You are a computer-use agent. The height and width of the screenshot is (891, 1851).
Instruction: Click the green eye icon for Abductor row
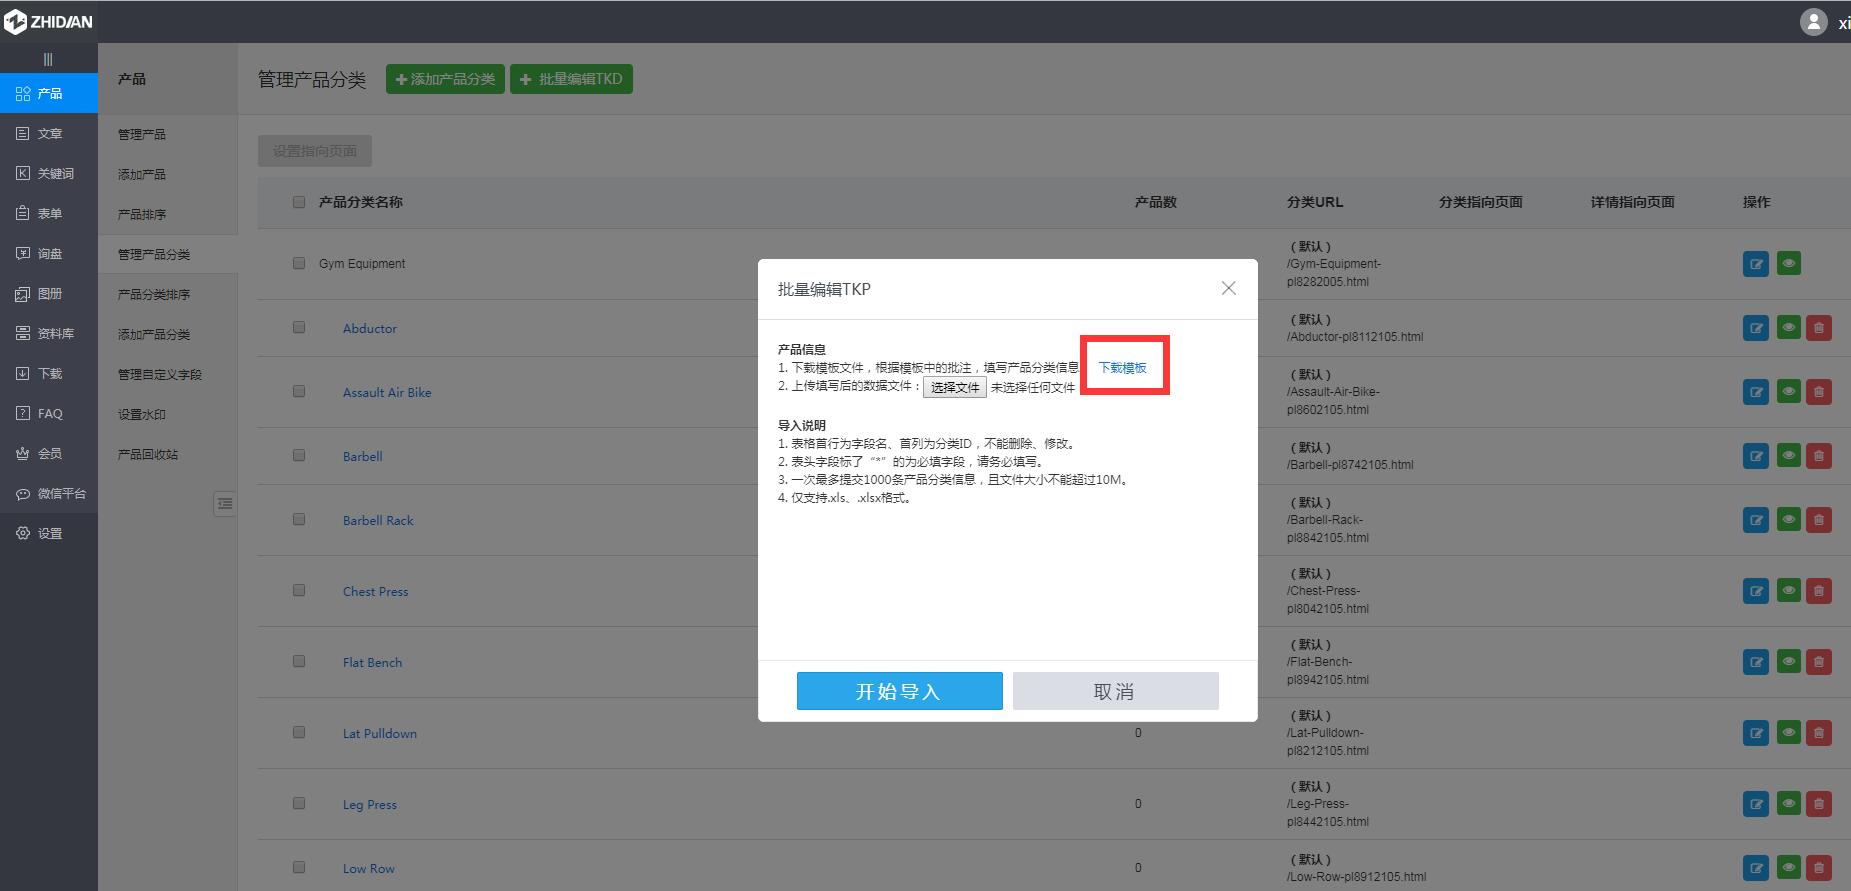click(x=1788, y=328)
